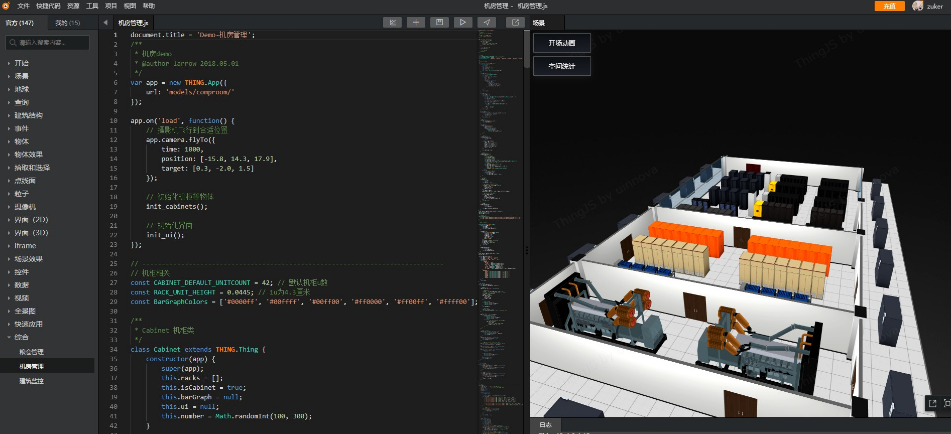Screen dimensions: 951x434
Task: Switch to the 我的 (15) tab
Action: click(x=66, y=21)
